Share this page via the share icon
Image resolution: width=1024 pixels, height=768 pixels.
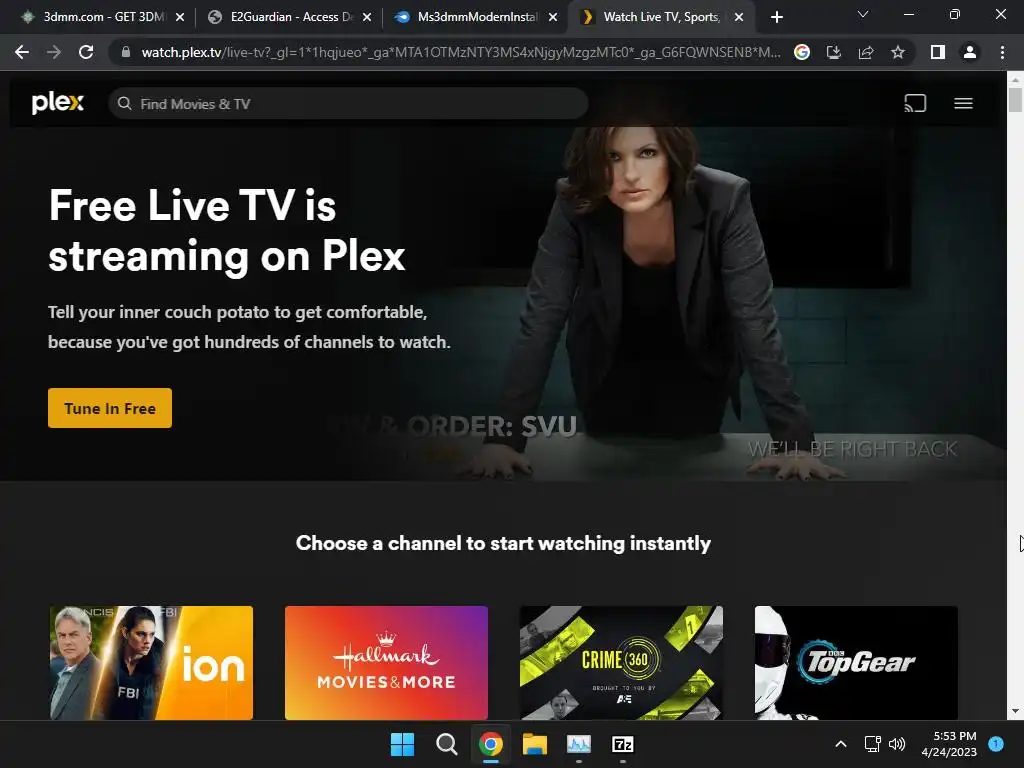coord(866,52)
